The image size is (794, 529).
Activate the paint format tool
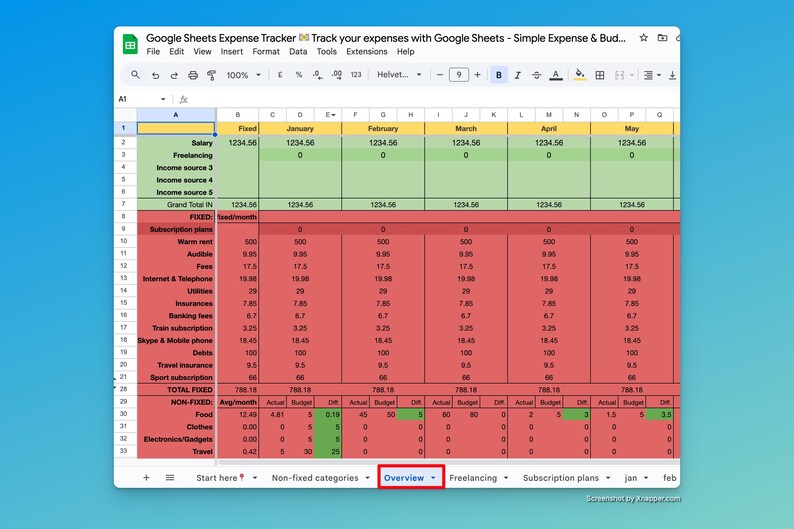pos(212,75)
